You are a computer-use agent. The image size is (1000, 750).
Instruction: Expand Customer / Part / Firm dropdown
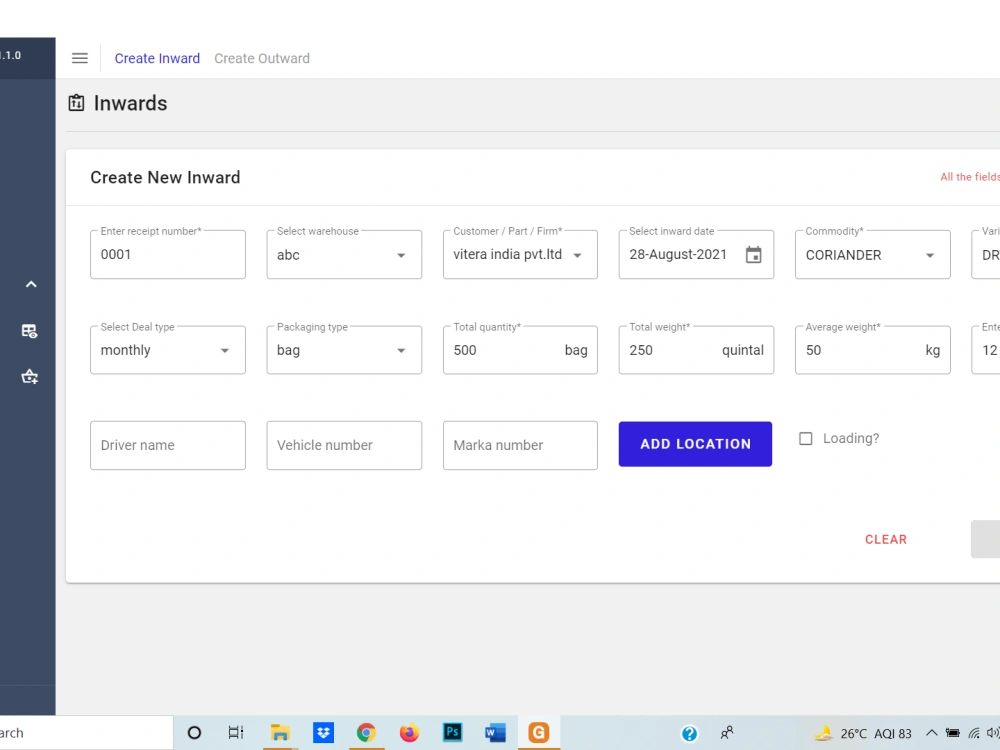(520, 254)
